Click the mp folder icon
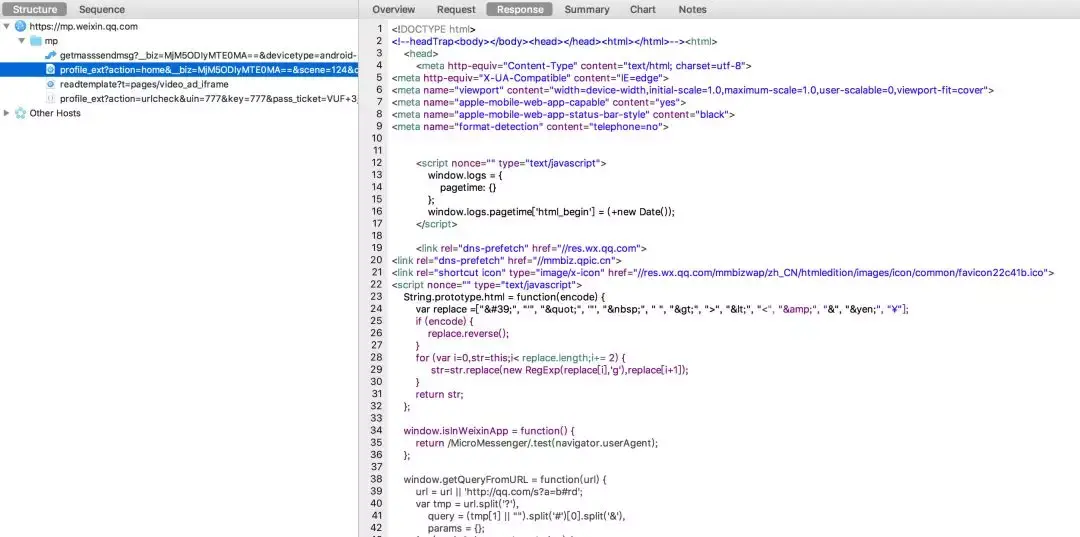Screen dimensions: 1080x537 click(x=35, y=41)
